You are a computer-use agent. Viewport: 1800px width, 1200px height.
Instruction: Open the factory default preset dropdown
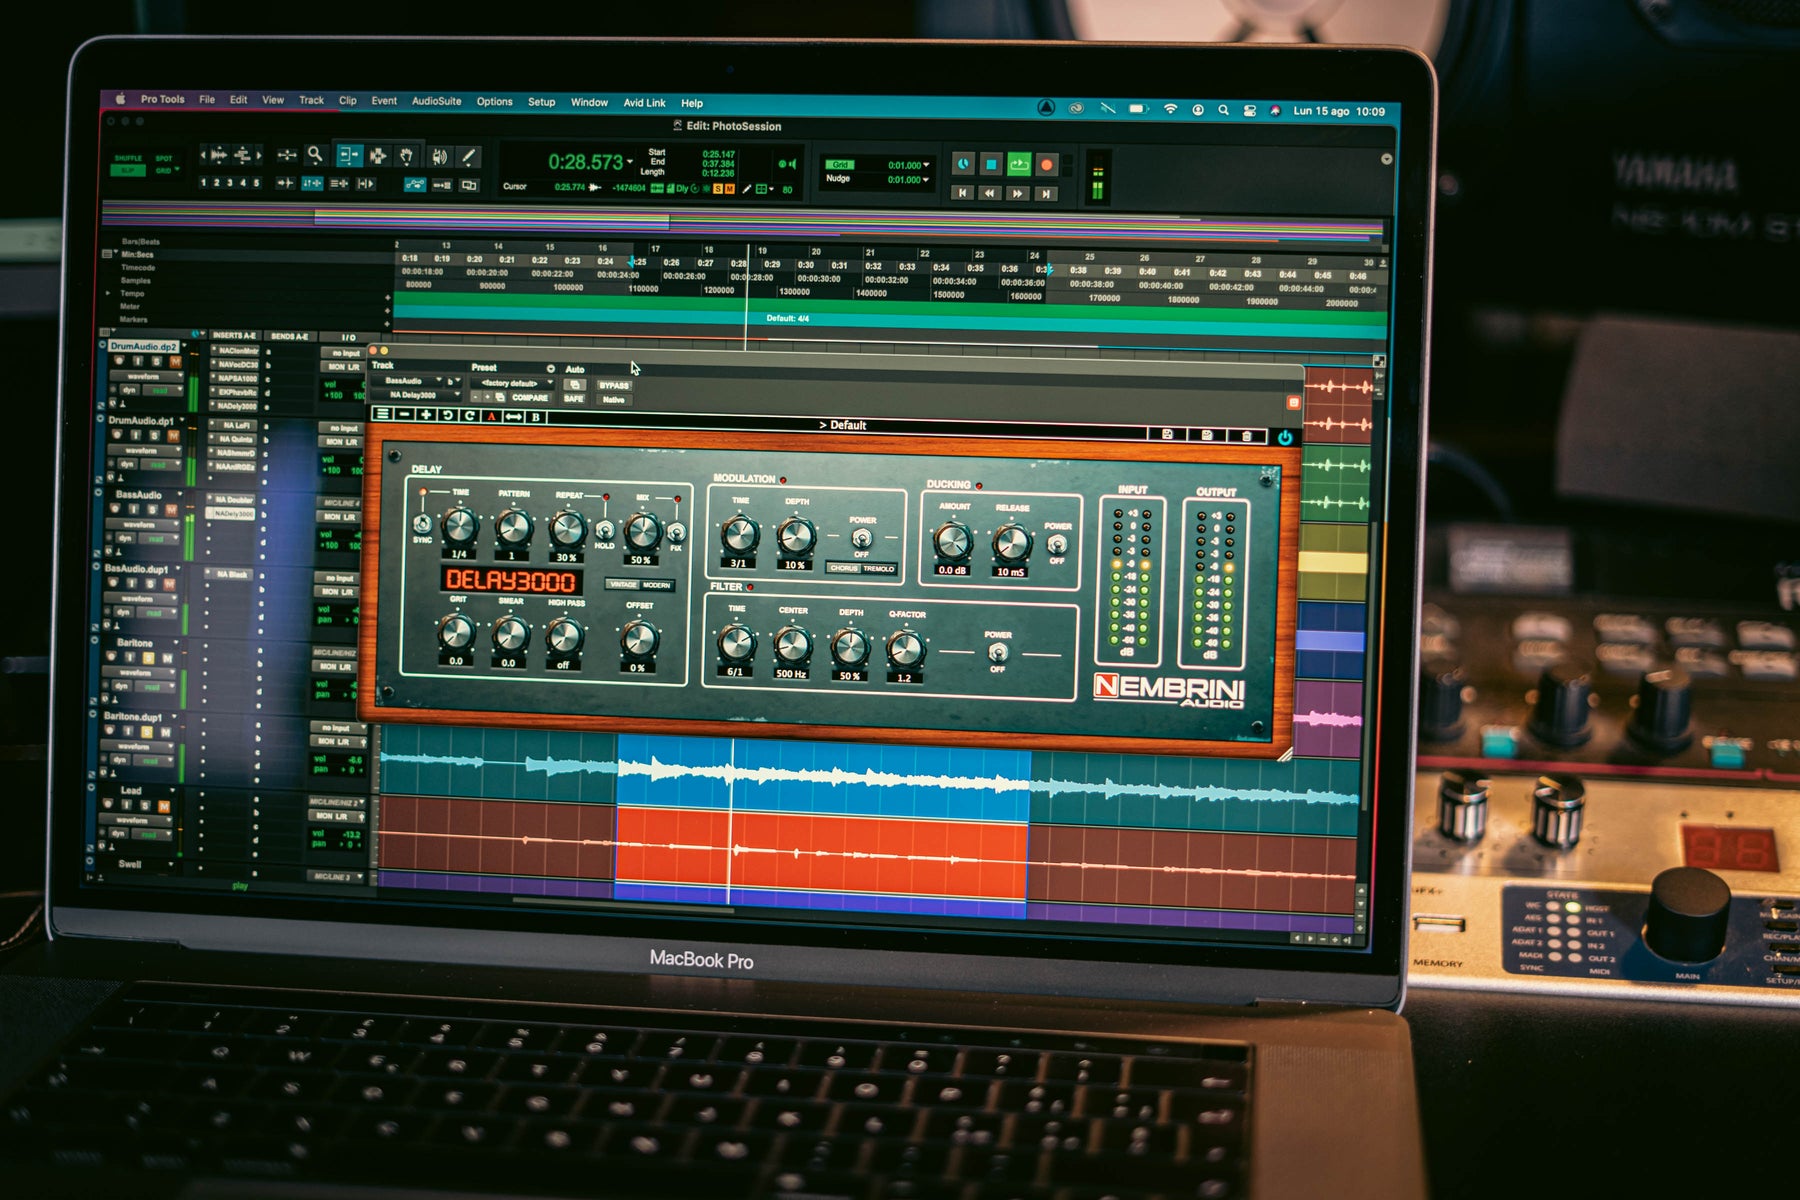pos(512,383)
